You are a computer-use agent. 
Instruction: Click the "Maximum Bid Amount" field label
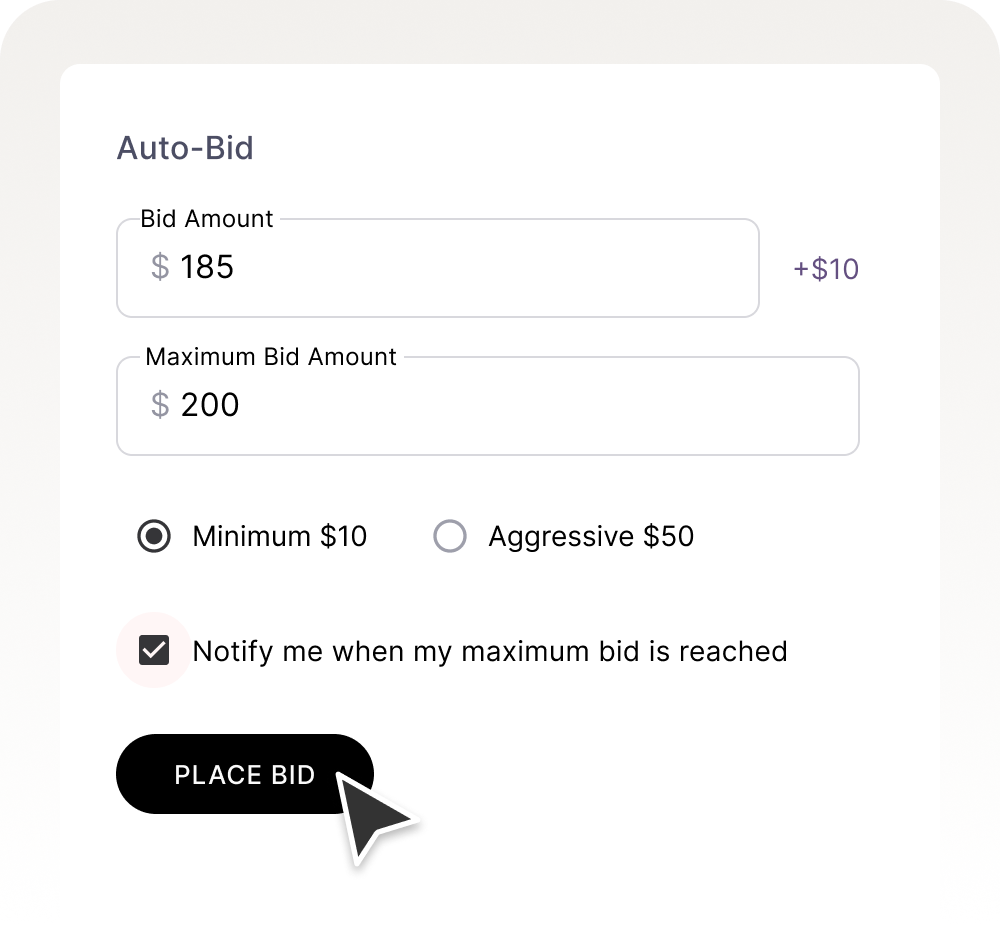tap(271, 357)
